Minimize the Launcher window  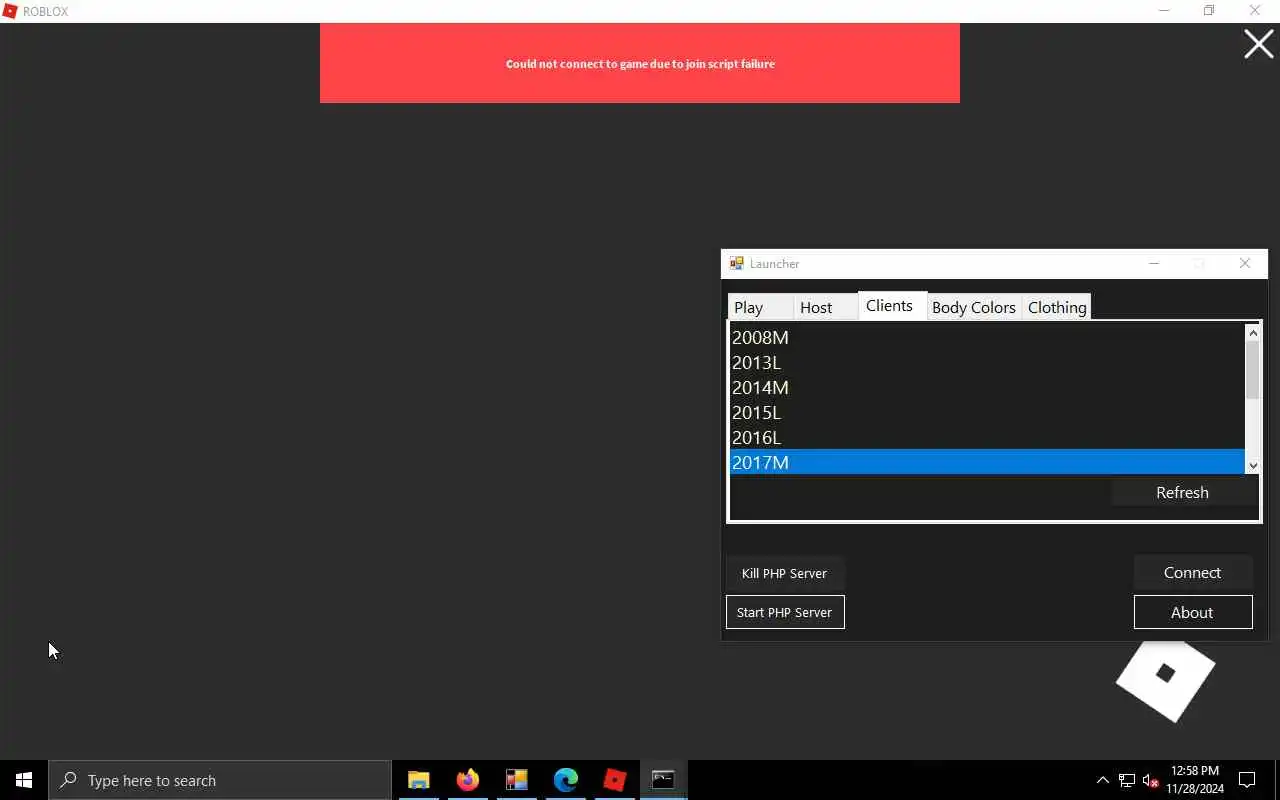(x=1154, y=263)
